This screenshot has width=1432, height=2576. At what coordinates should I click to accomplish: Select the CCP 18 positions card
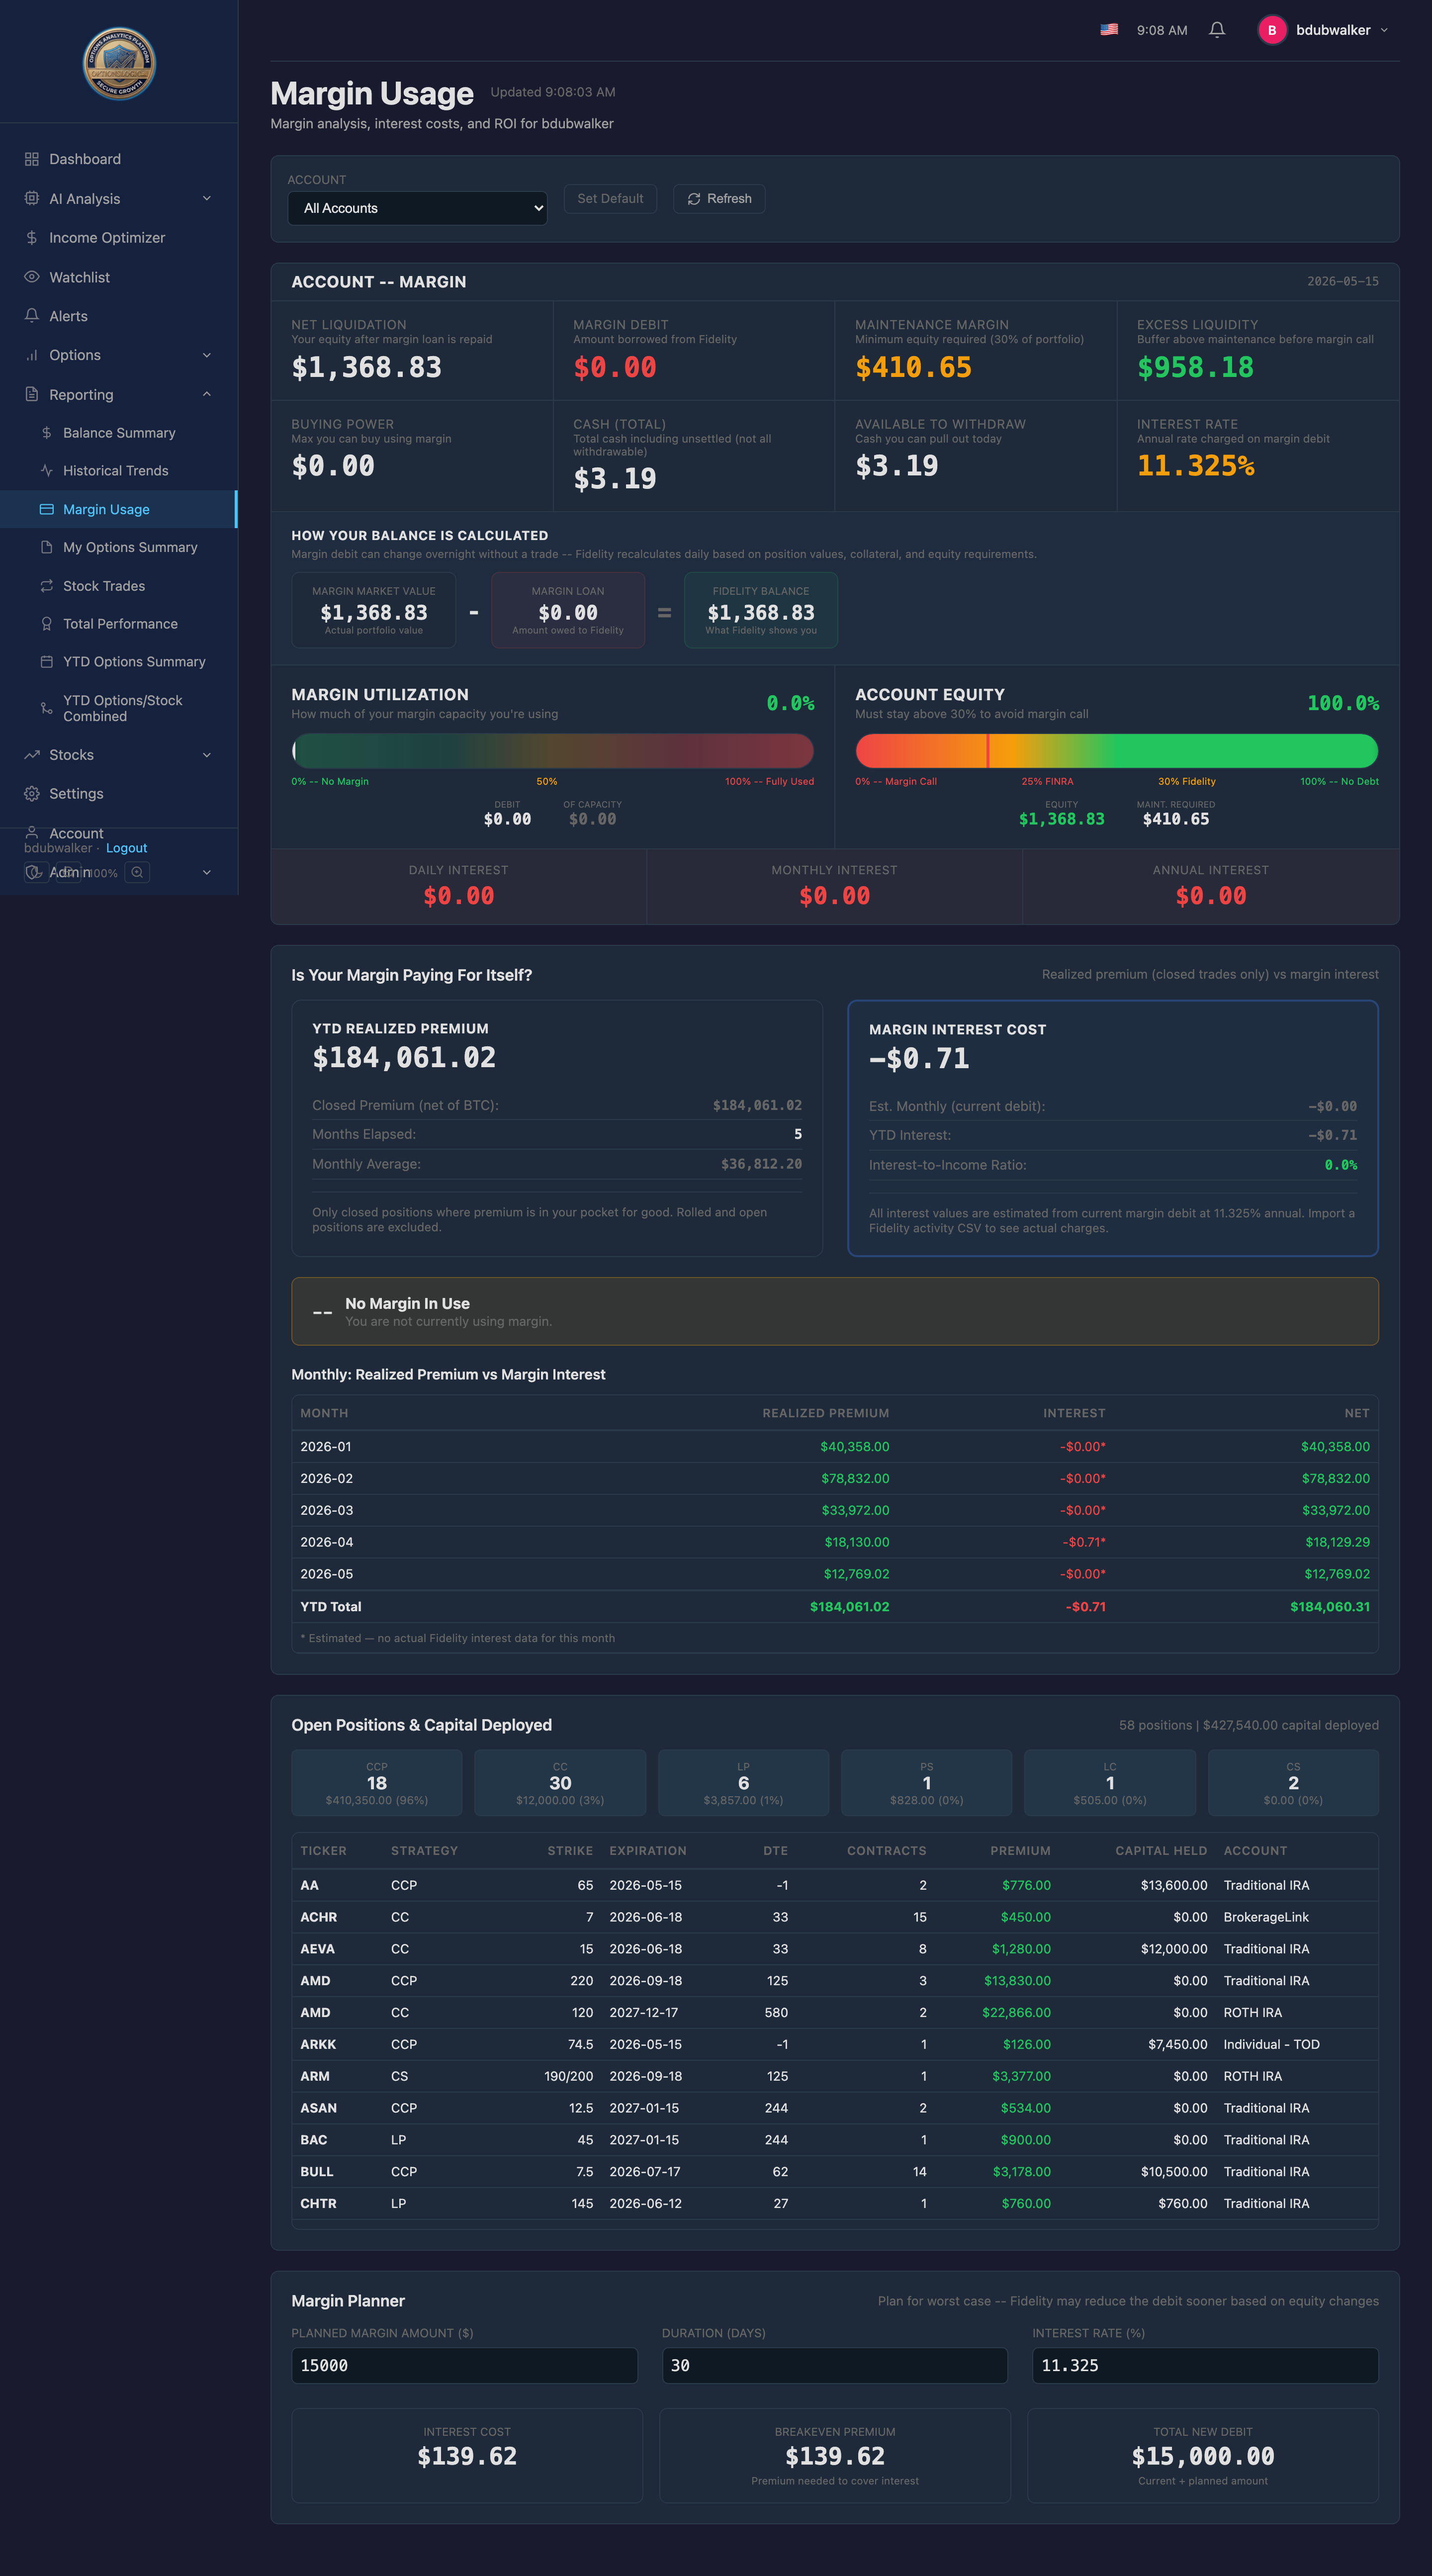(x=377, y=1782)
